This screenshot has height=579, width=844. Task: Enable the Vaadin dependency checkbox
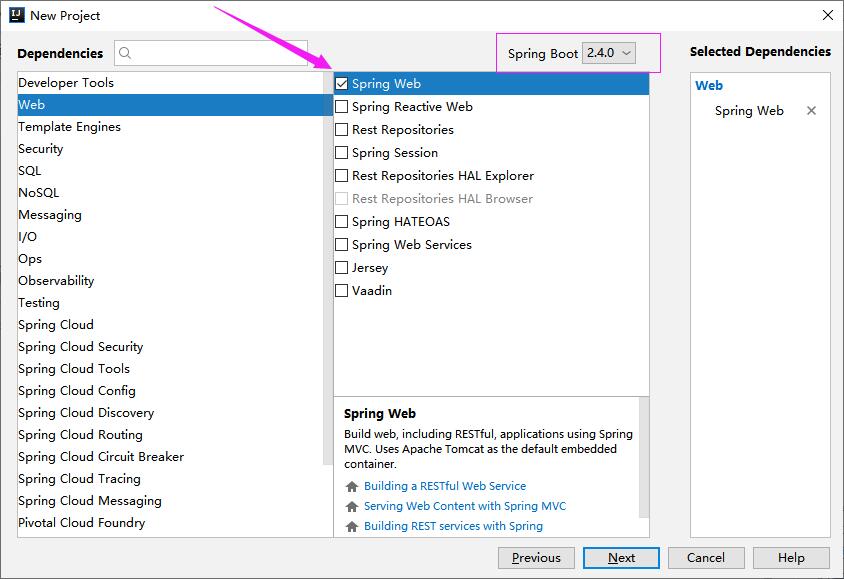pos(341,290)
